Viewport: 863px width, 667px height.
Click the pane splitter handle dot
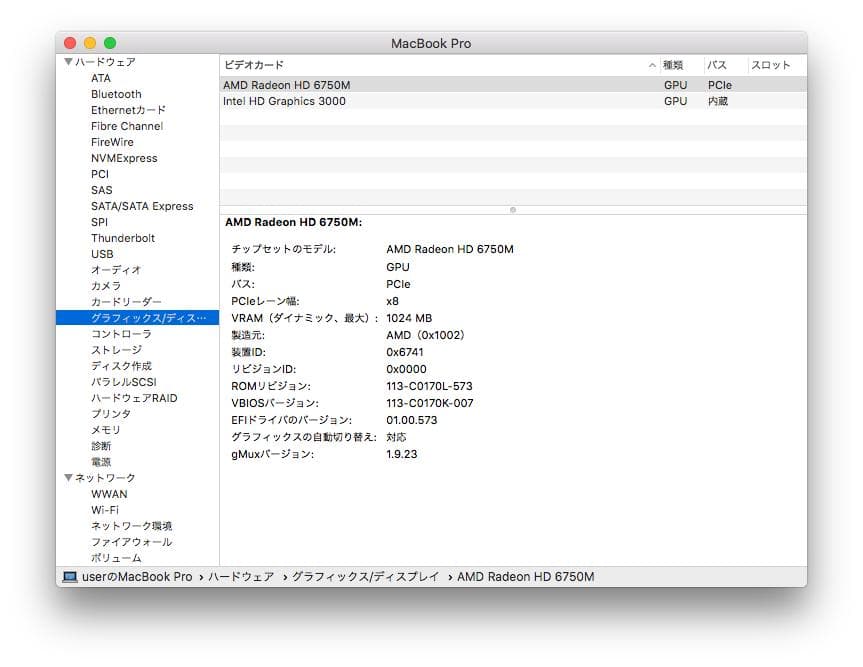tap(513, 210)
